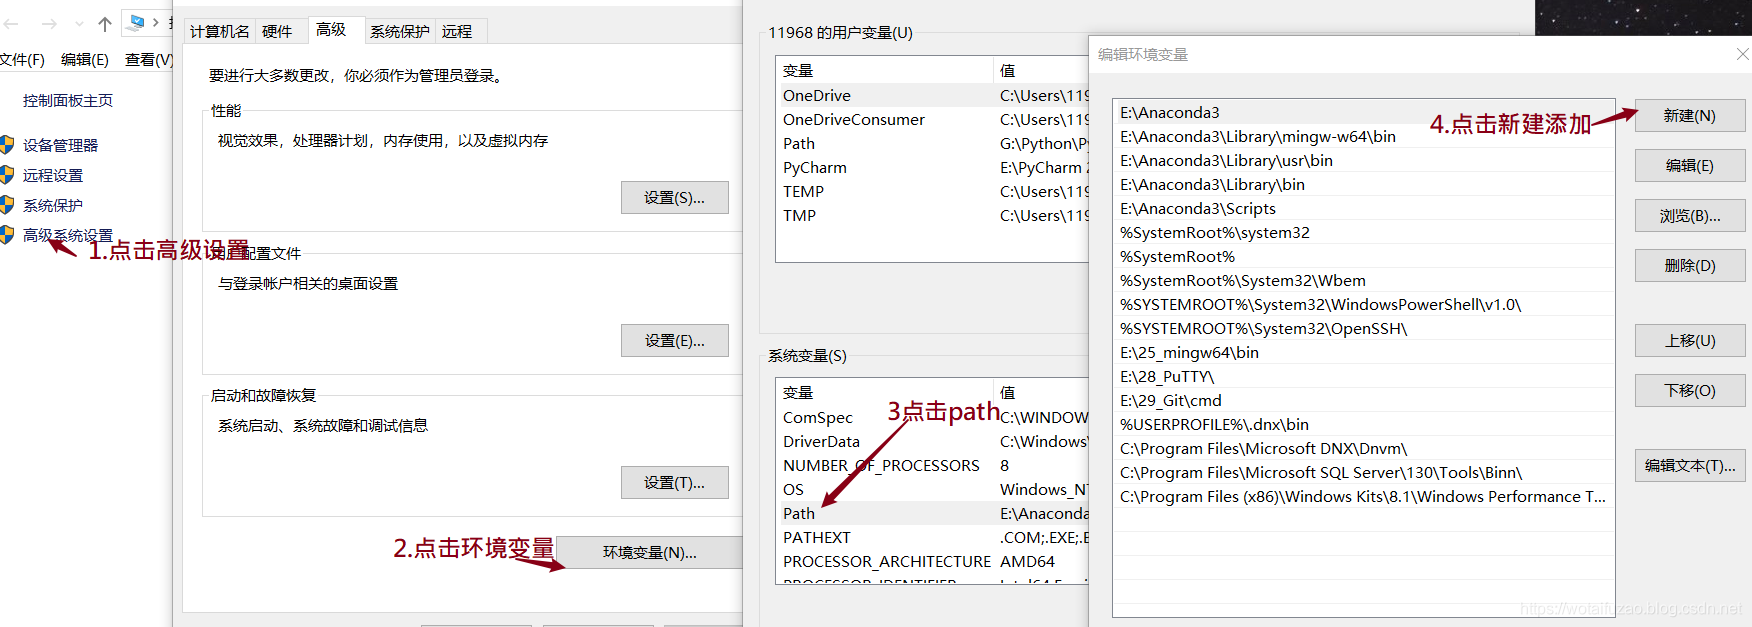The image size is (1752, 627).
Task: Select system variable PATHEXT row
Action: [932, 537]
